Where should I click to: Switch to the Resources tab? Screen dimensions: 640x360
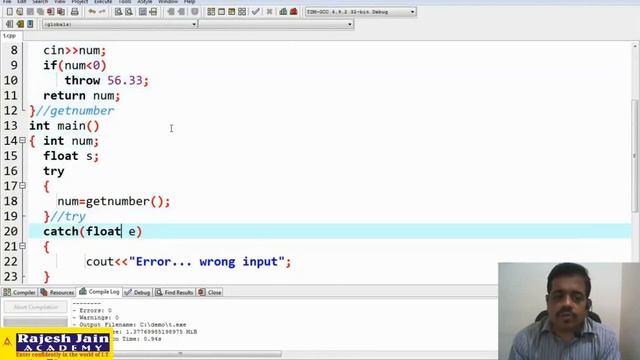click(57, 292)
